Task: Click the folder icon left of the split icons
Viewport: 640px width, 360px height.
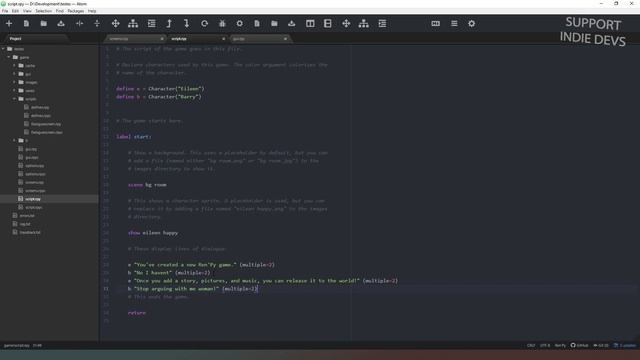Action: pyautogui.click(x=44, y=24)
